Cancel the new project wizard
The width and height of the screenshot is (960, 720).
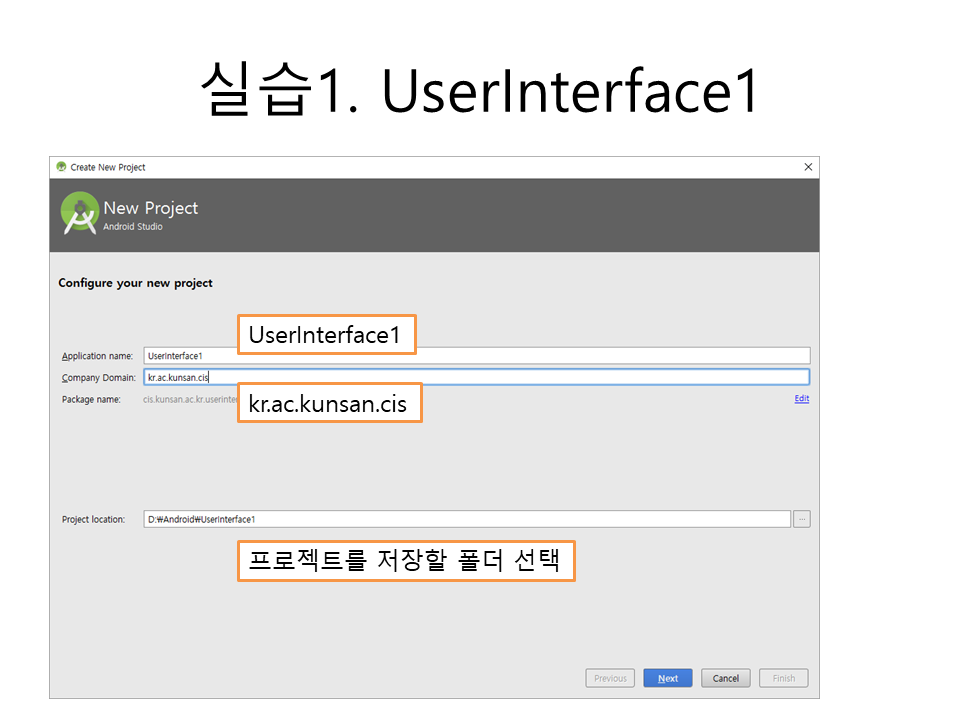coord(725,678)
